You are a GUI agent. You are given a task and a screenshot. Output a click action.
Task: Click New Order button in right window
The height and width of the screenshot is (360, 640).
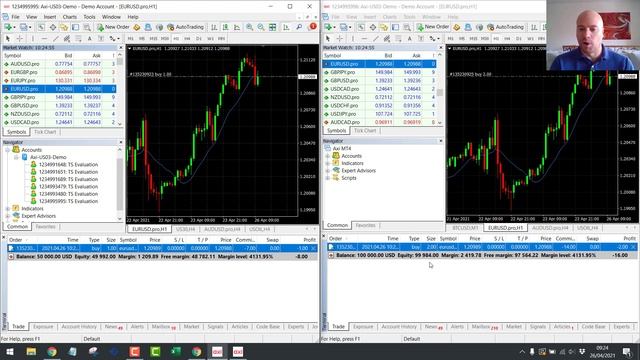coord(433,27)
